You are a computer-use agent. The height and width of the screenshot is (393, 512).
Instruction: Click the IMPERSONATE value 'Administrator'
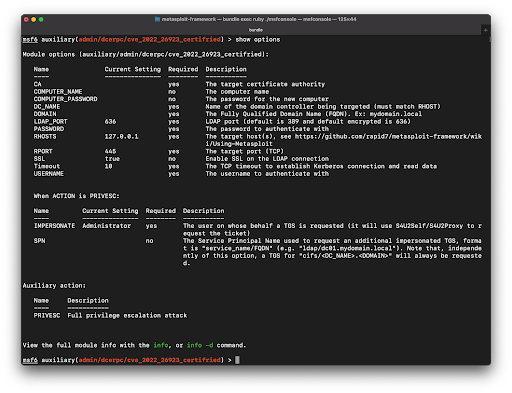(106, 226)
